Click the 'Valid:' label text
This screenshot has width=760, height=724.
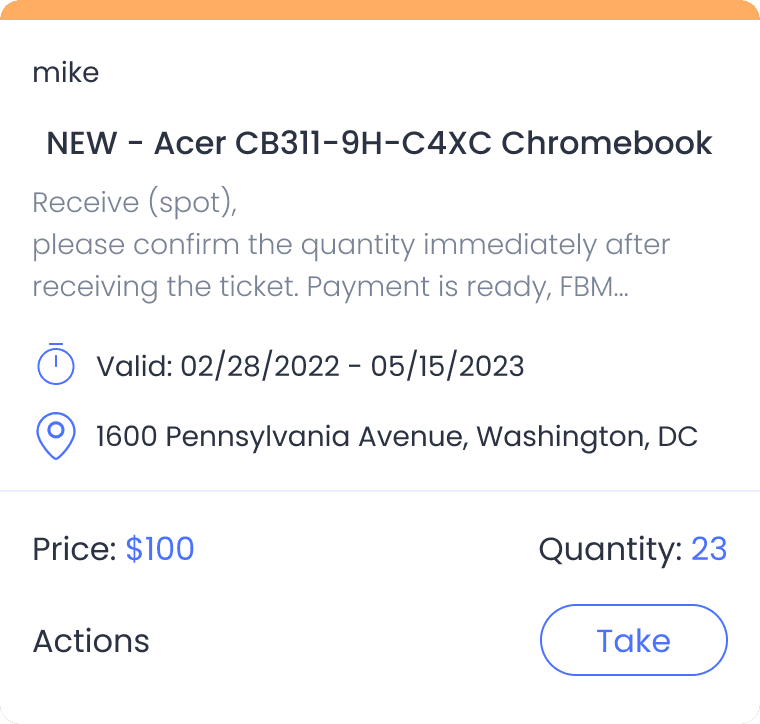click(x=134, y=366)
